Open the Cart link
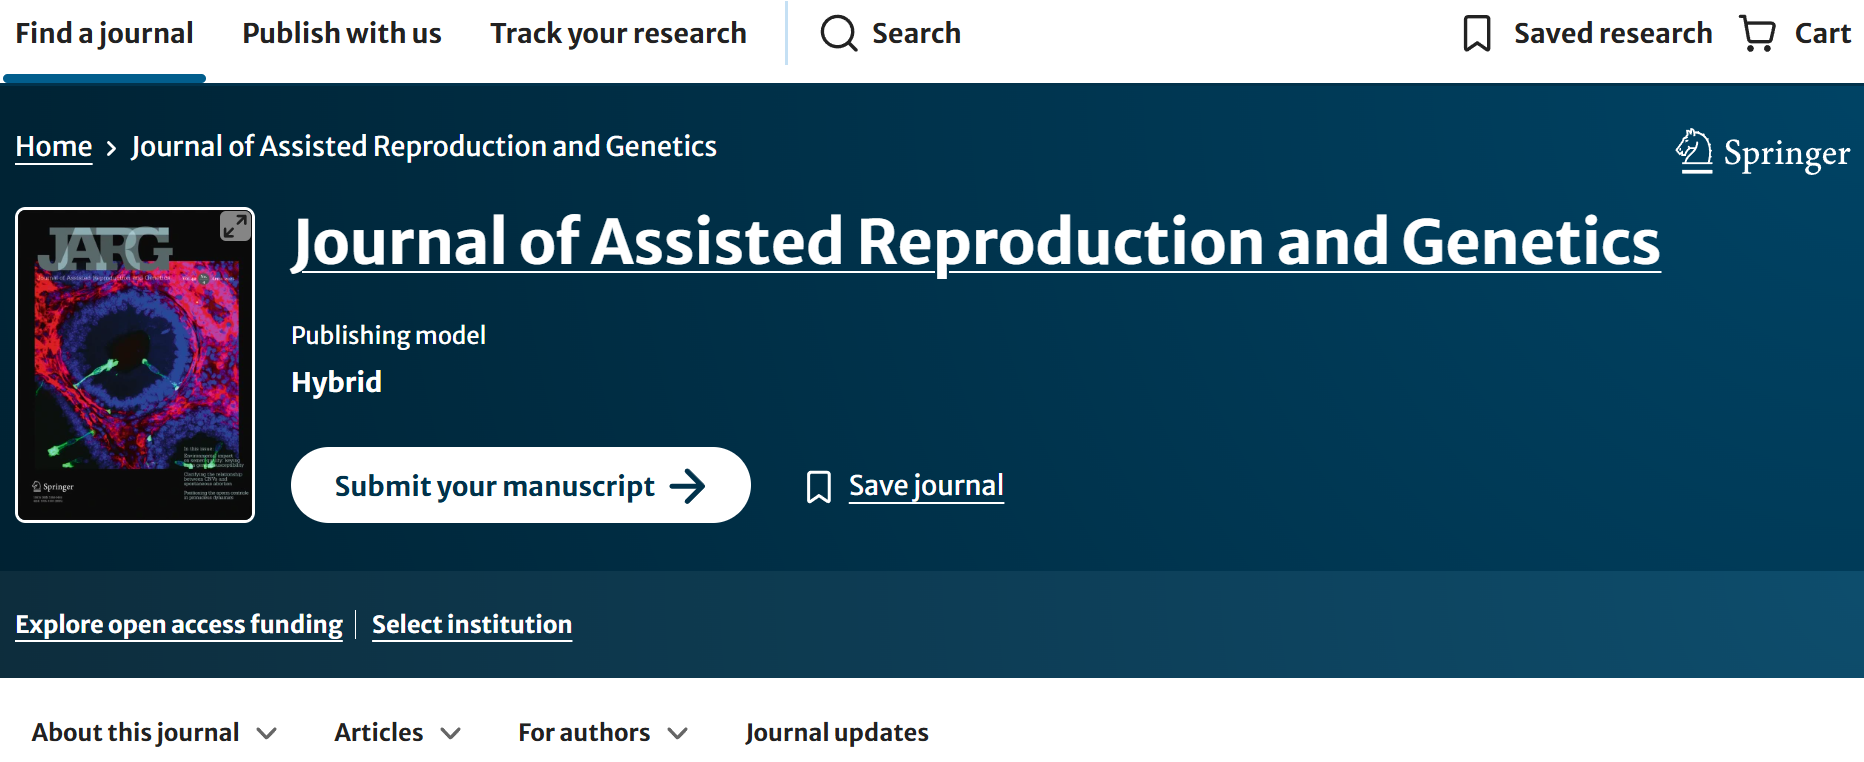 click(x=1823, y=33)
